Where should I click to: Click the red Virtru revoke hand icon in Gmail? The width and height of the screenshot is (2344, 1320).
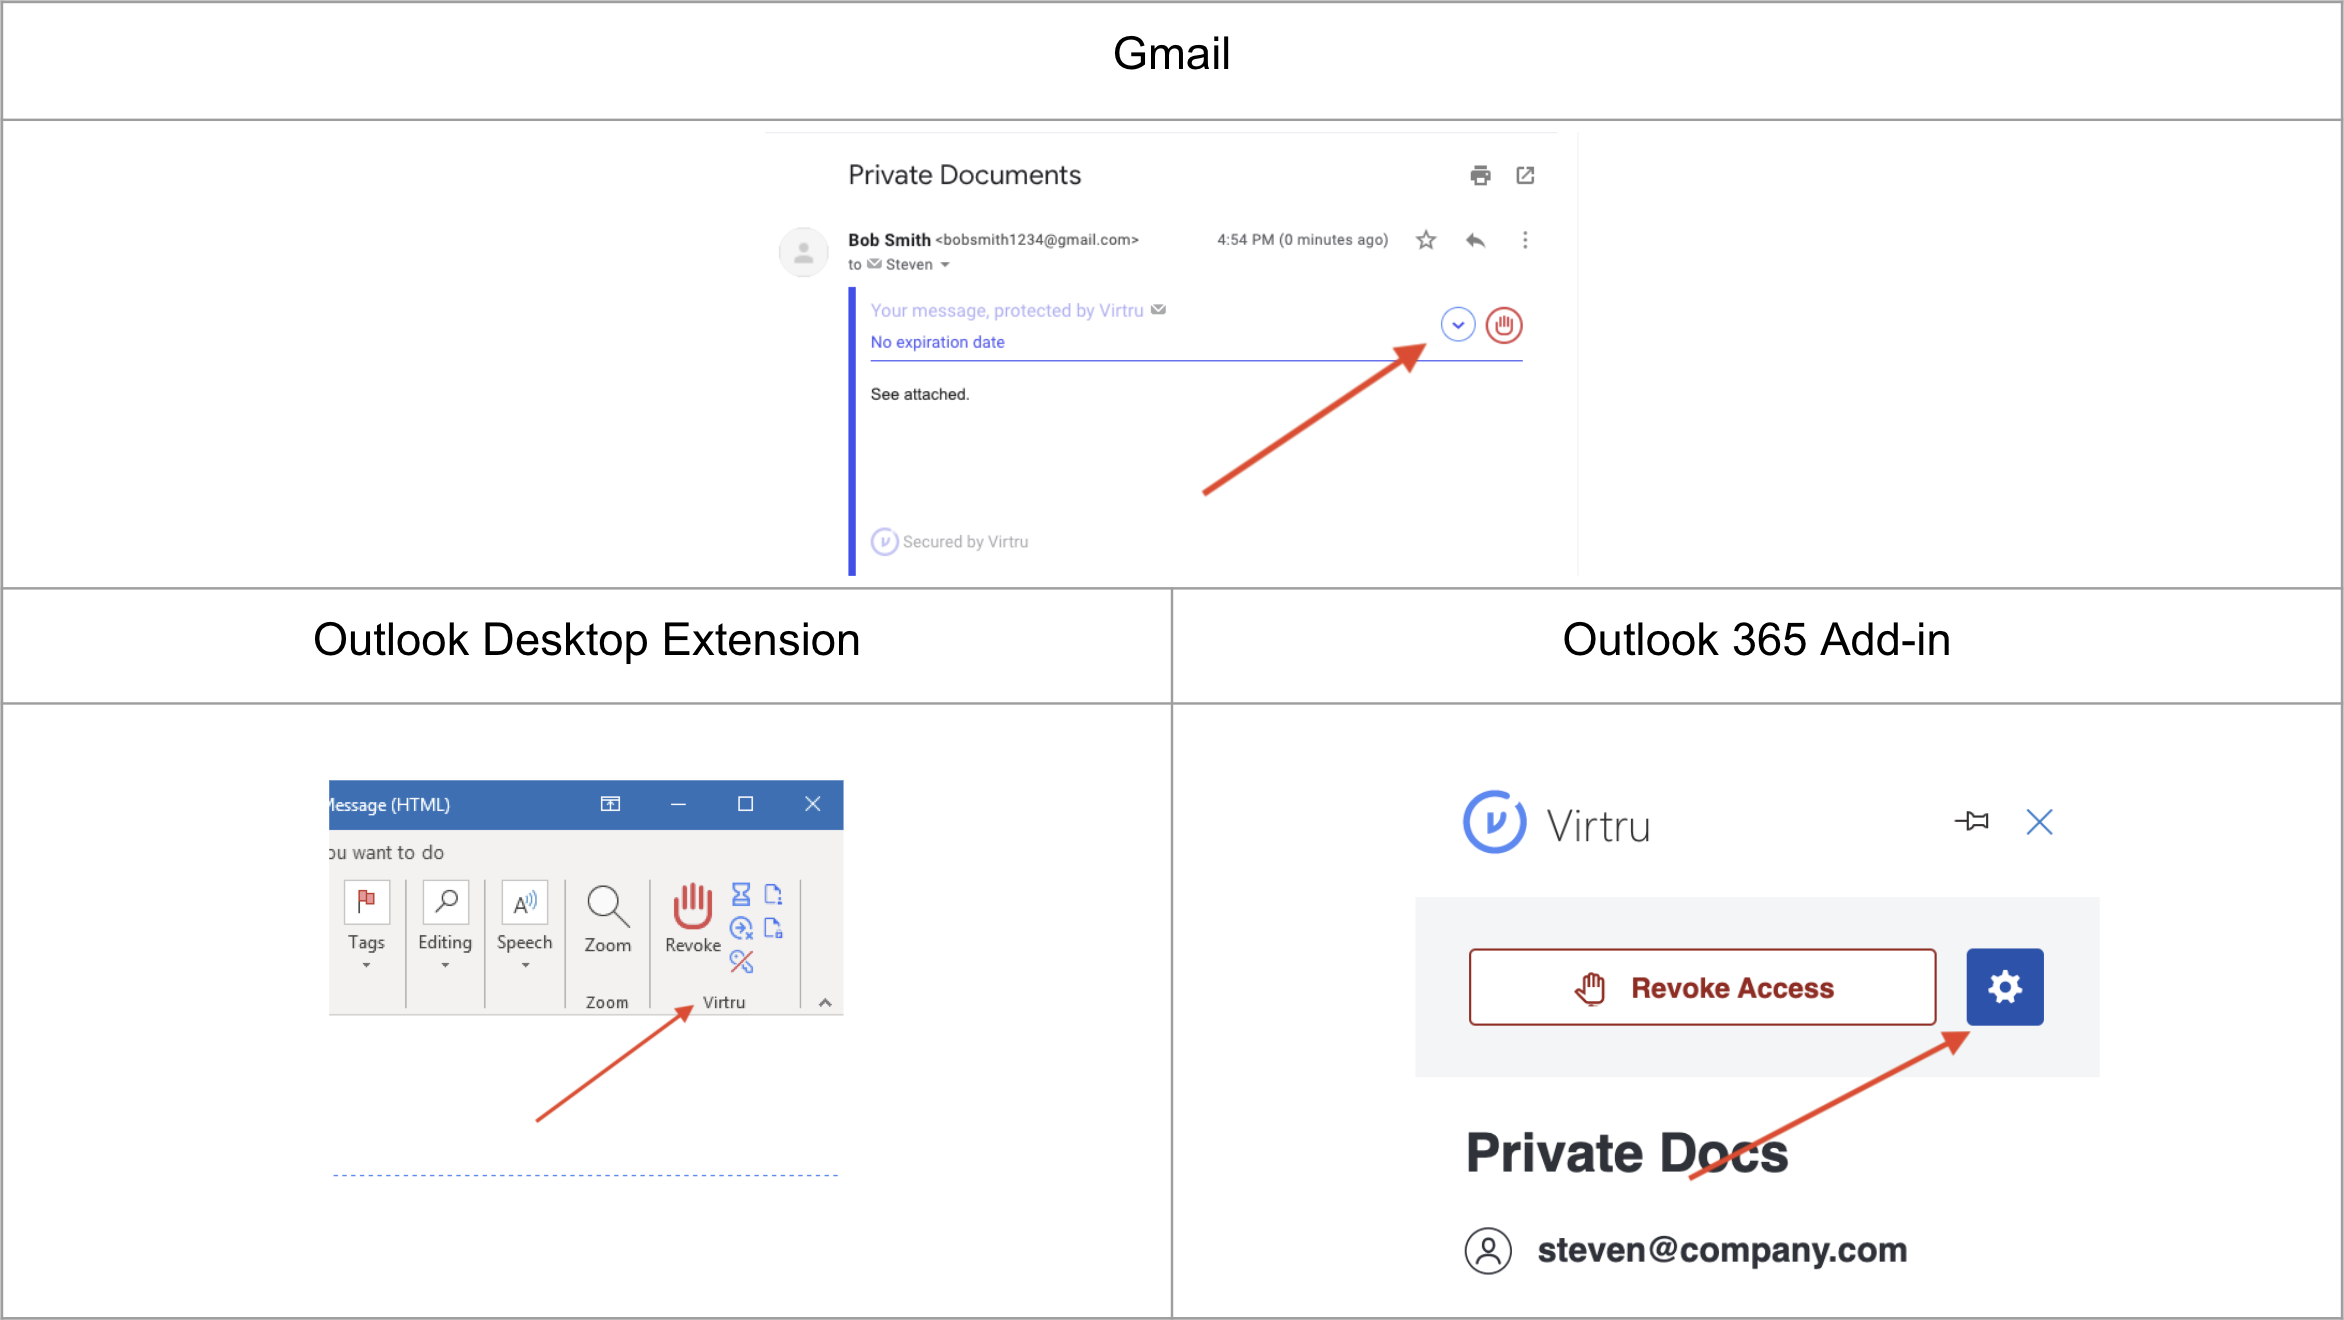click(1504, 325)
